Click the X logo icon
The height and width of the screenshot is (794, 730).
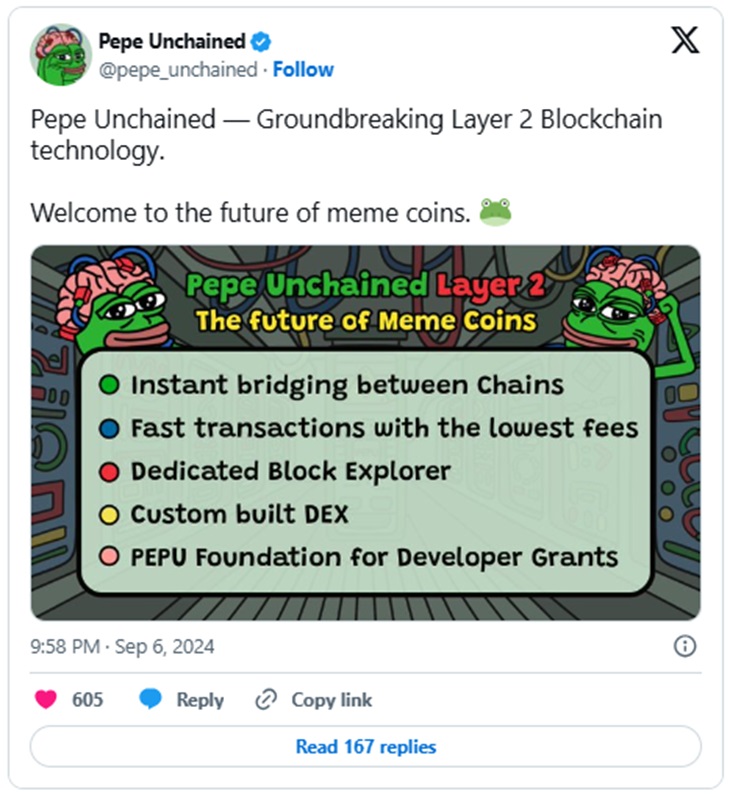(x=685, y=41)
